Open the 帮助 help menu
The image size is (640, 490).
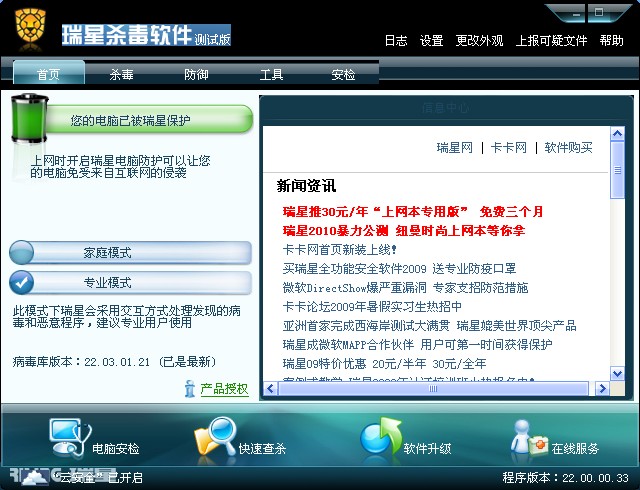point(611,40)
